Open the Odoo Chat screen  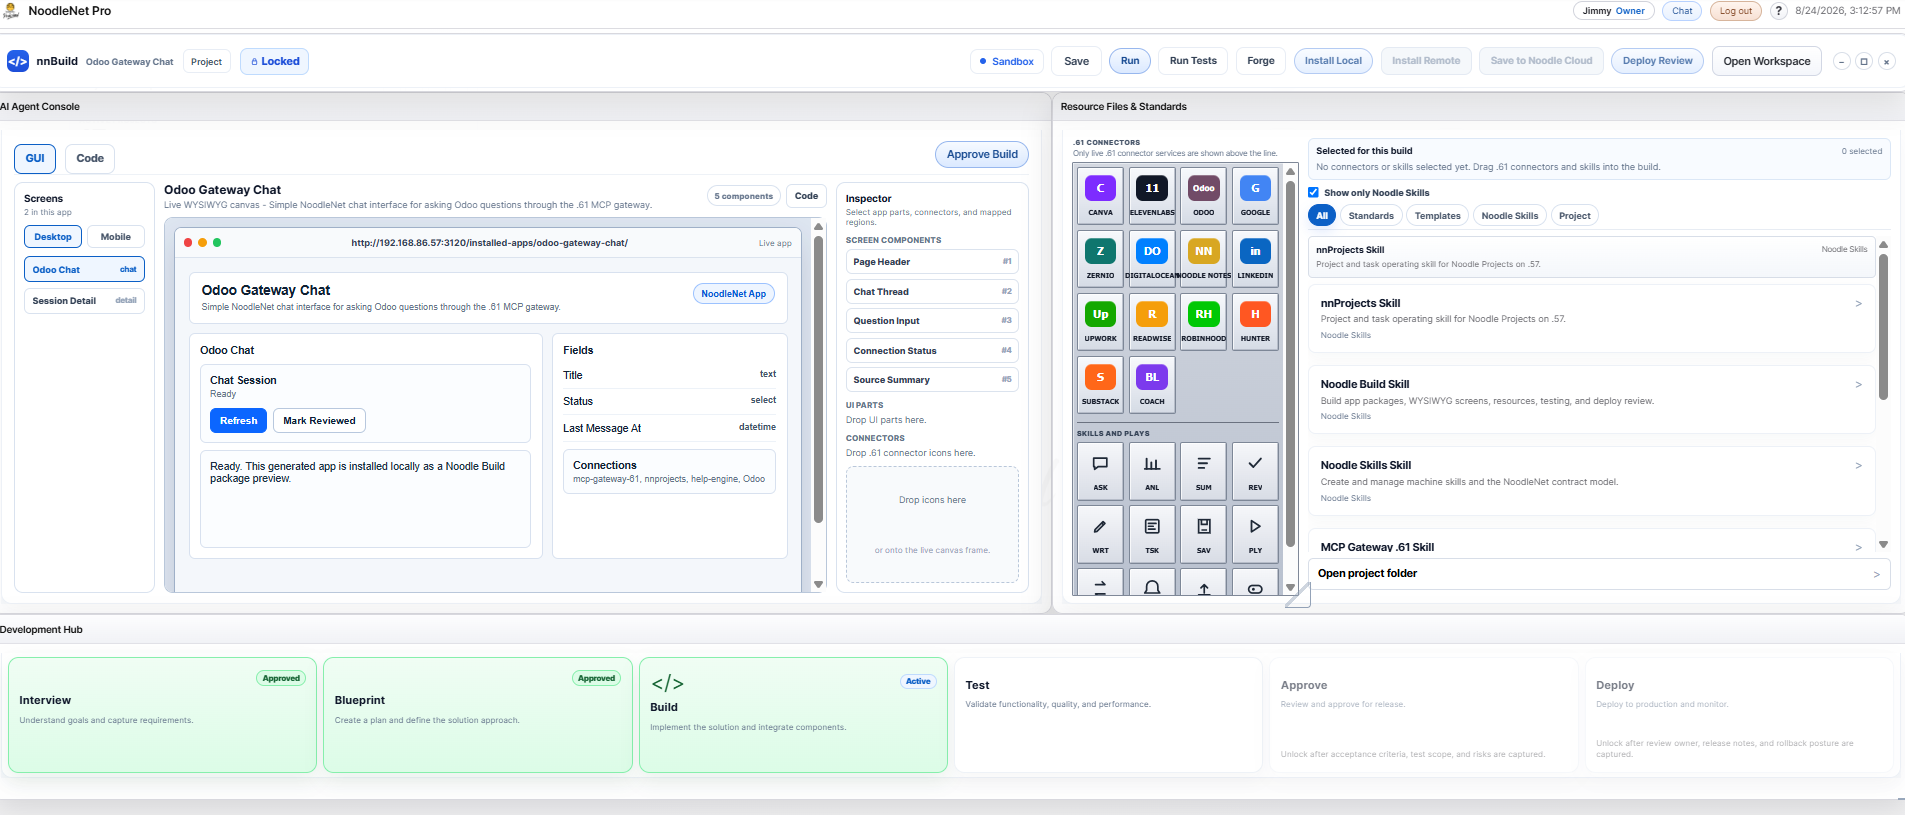click(84, 269)
